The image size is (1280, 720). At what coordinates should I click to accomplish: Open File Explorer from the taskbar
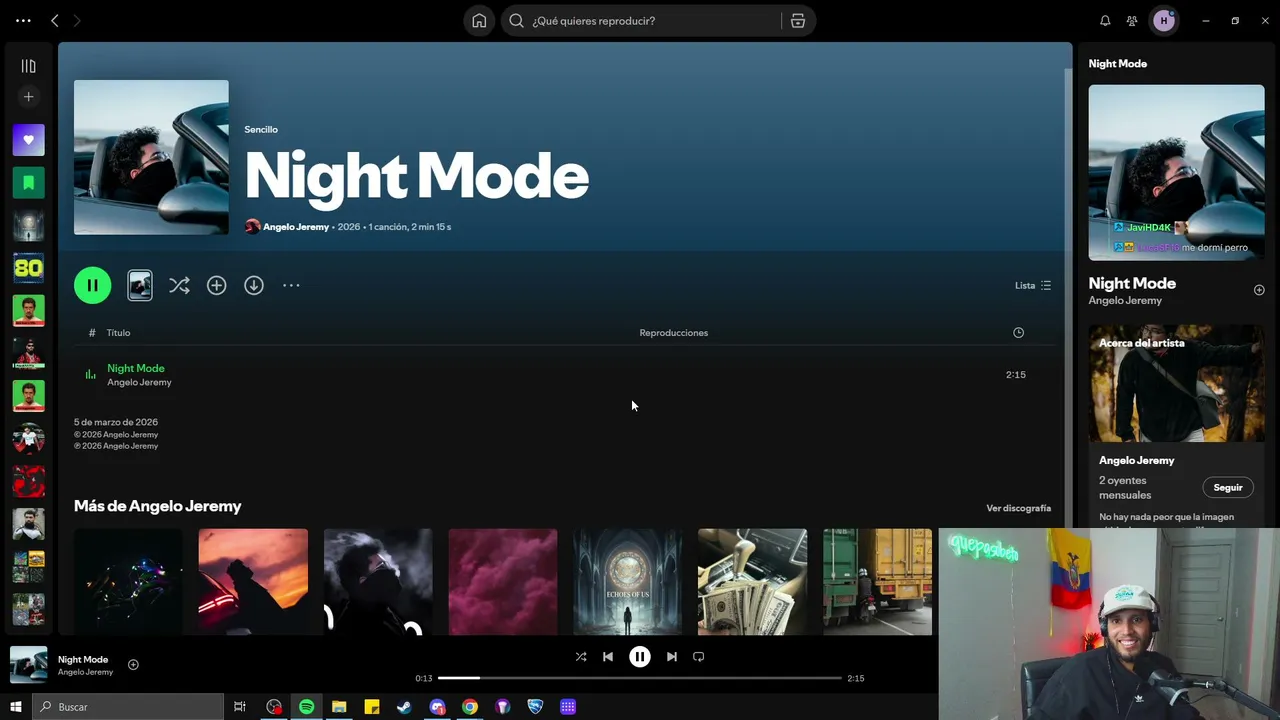(339, 707)
